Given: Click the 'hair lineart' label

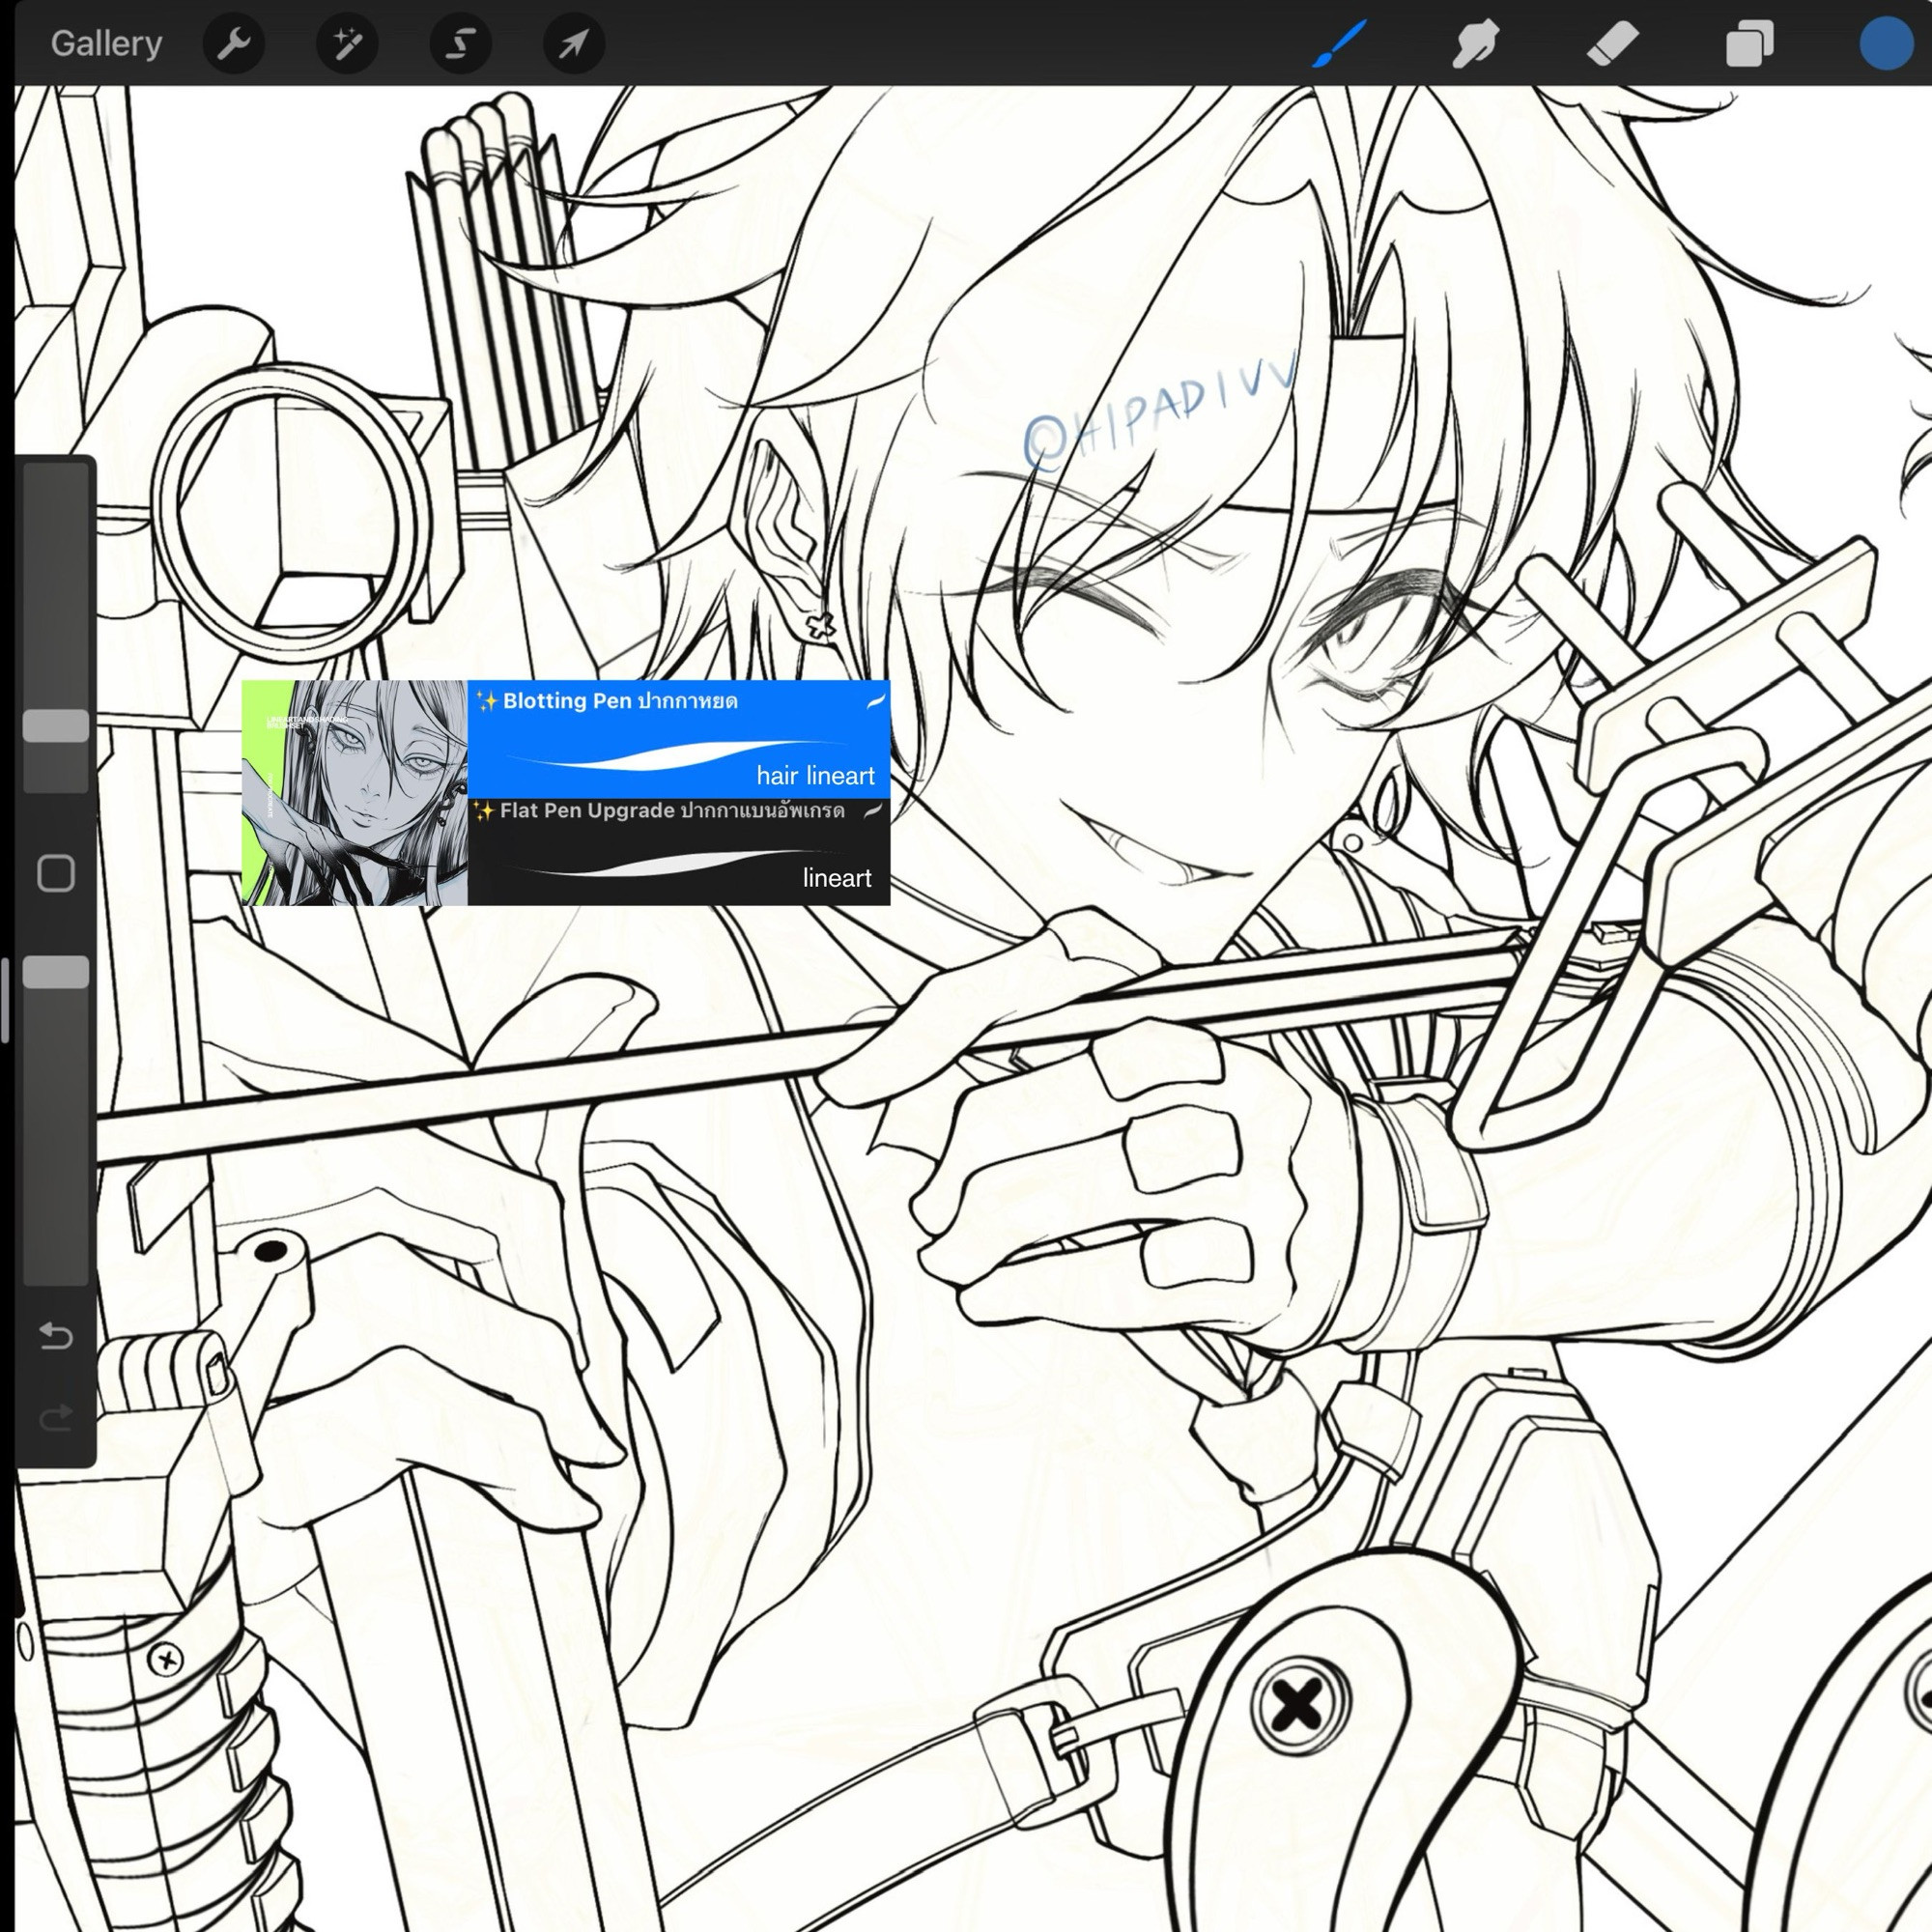Looking at the screenshot, I should (815, 776).
